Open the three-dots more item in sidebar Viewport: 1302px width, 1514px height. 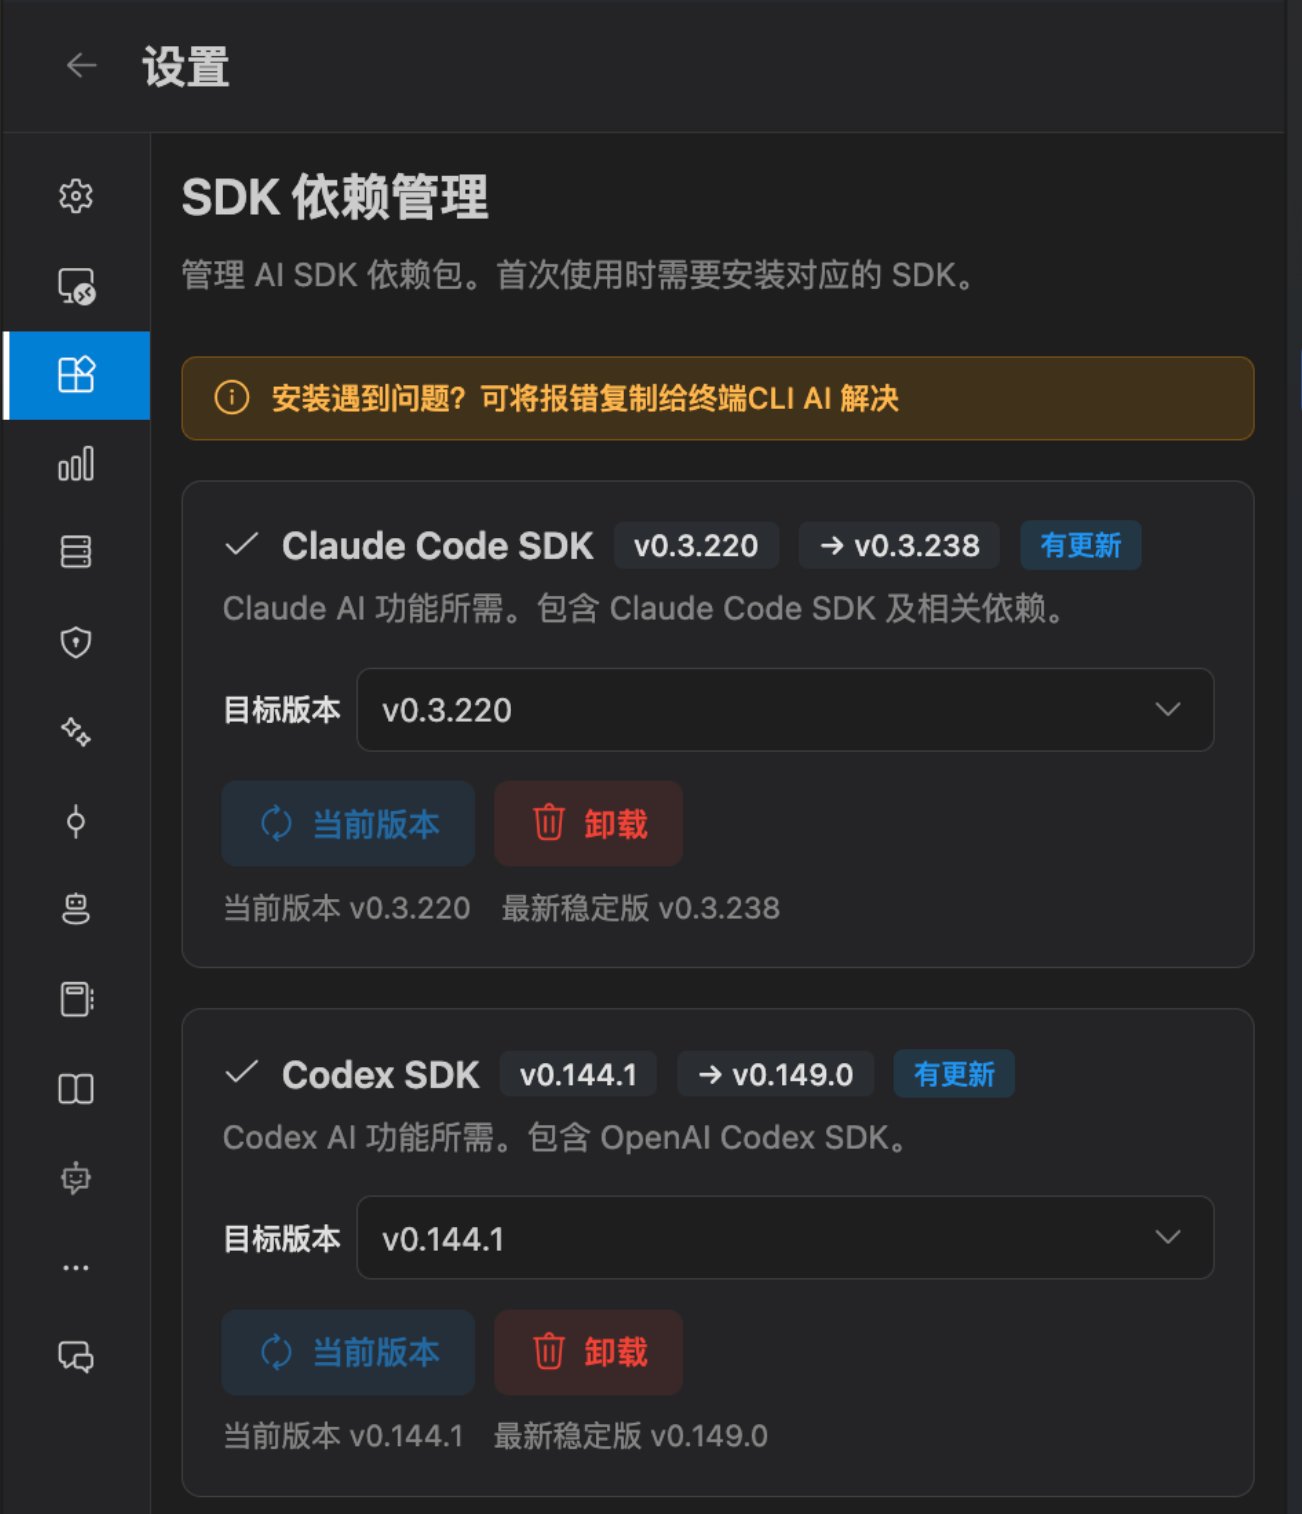(76, 1267)
